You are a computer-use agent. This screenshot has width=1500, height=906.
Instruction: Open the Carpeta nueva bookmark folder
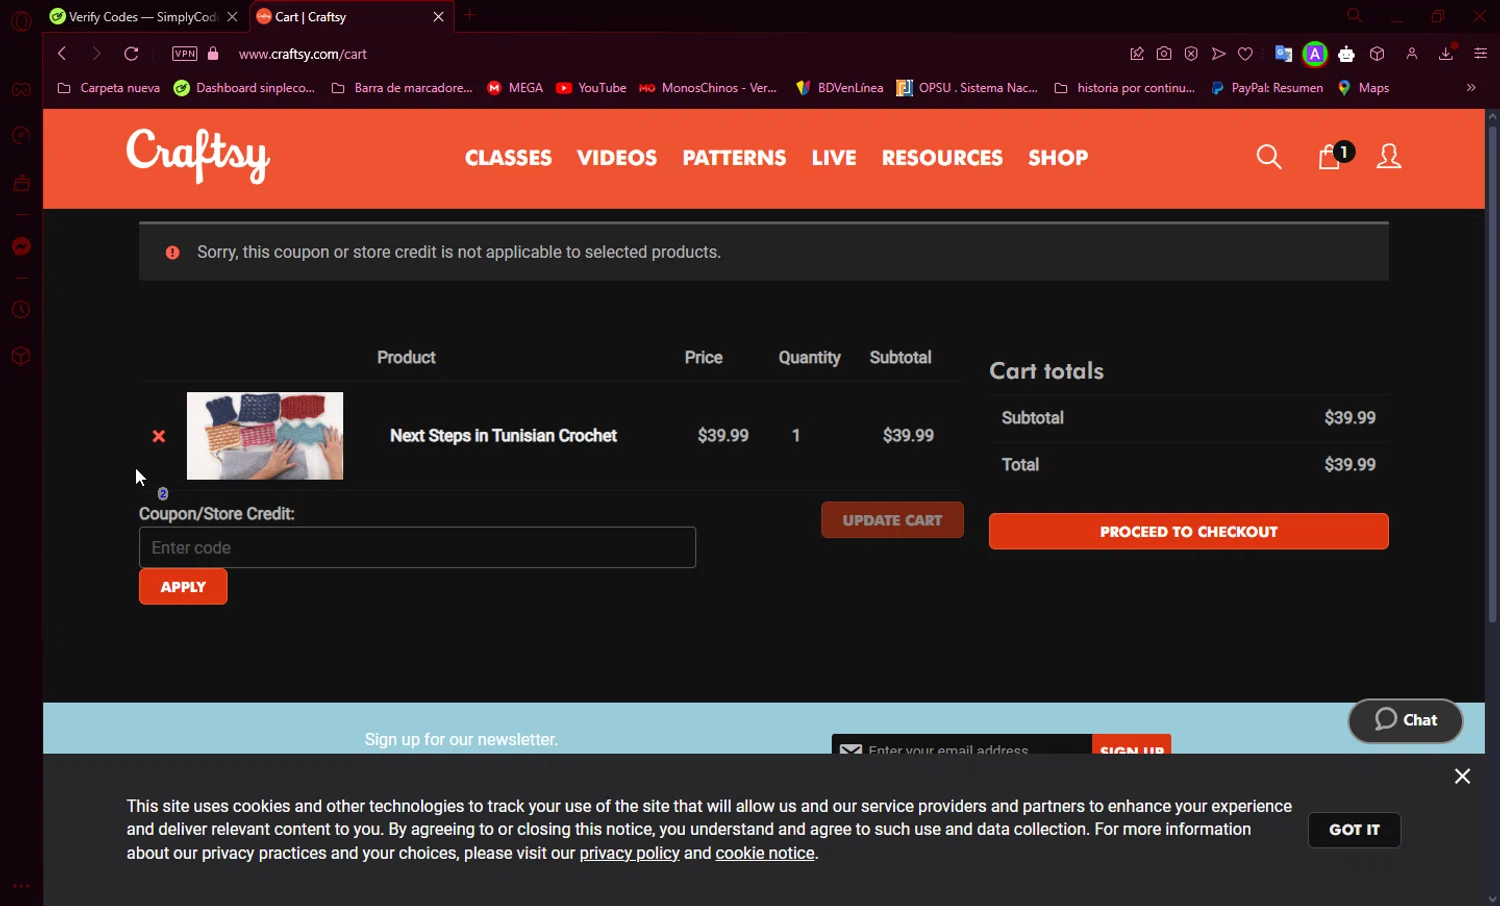click(108, 88)
